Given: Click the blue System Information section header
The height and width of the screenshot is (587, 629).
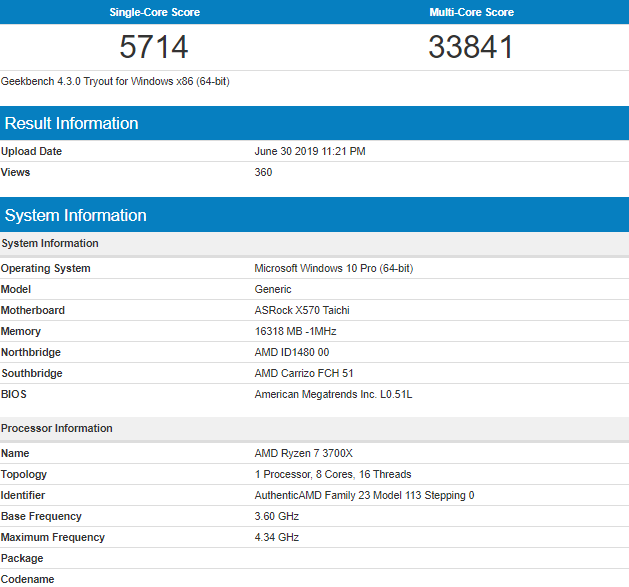Looking at the screenshot, I should pos(75,216).
